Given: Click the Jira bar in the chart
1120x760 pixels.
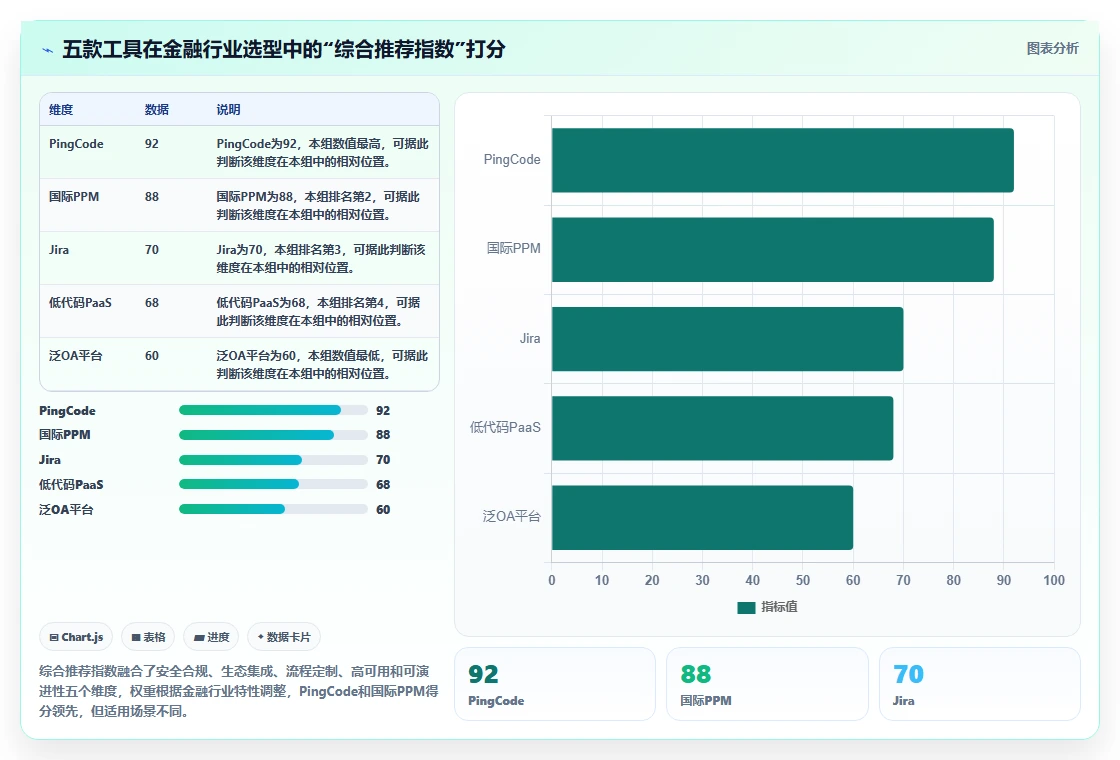Looking at the screenshot, I should (728, 339).
